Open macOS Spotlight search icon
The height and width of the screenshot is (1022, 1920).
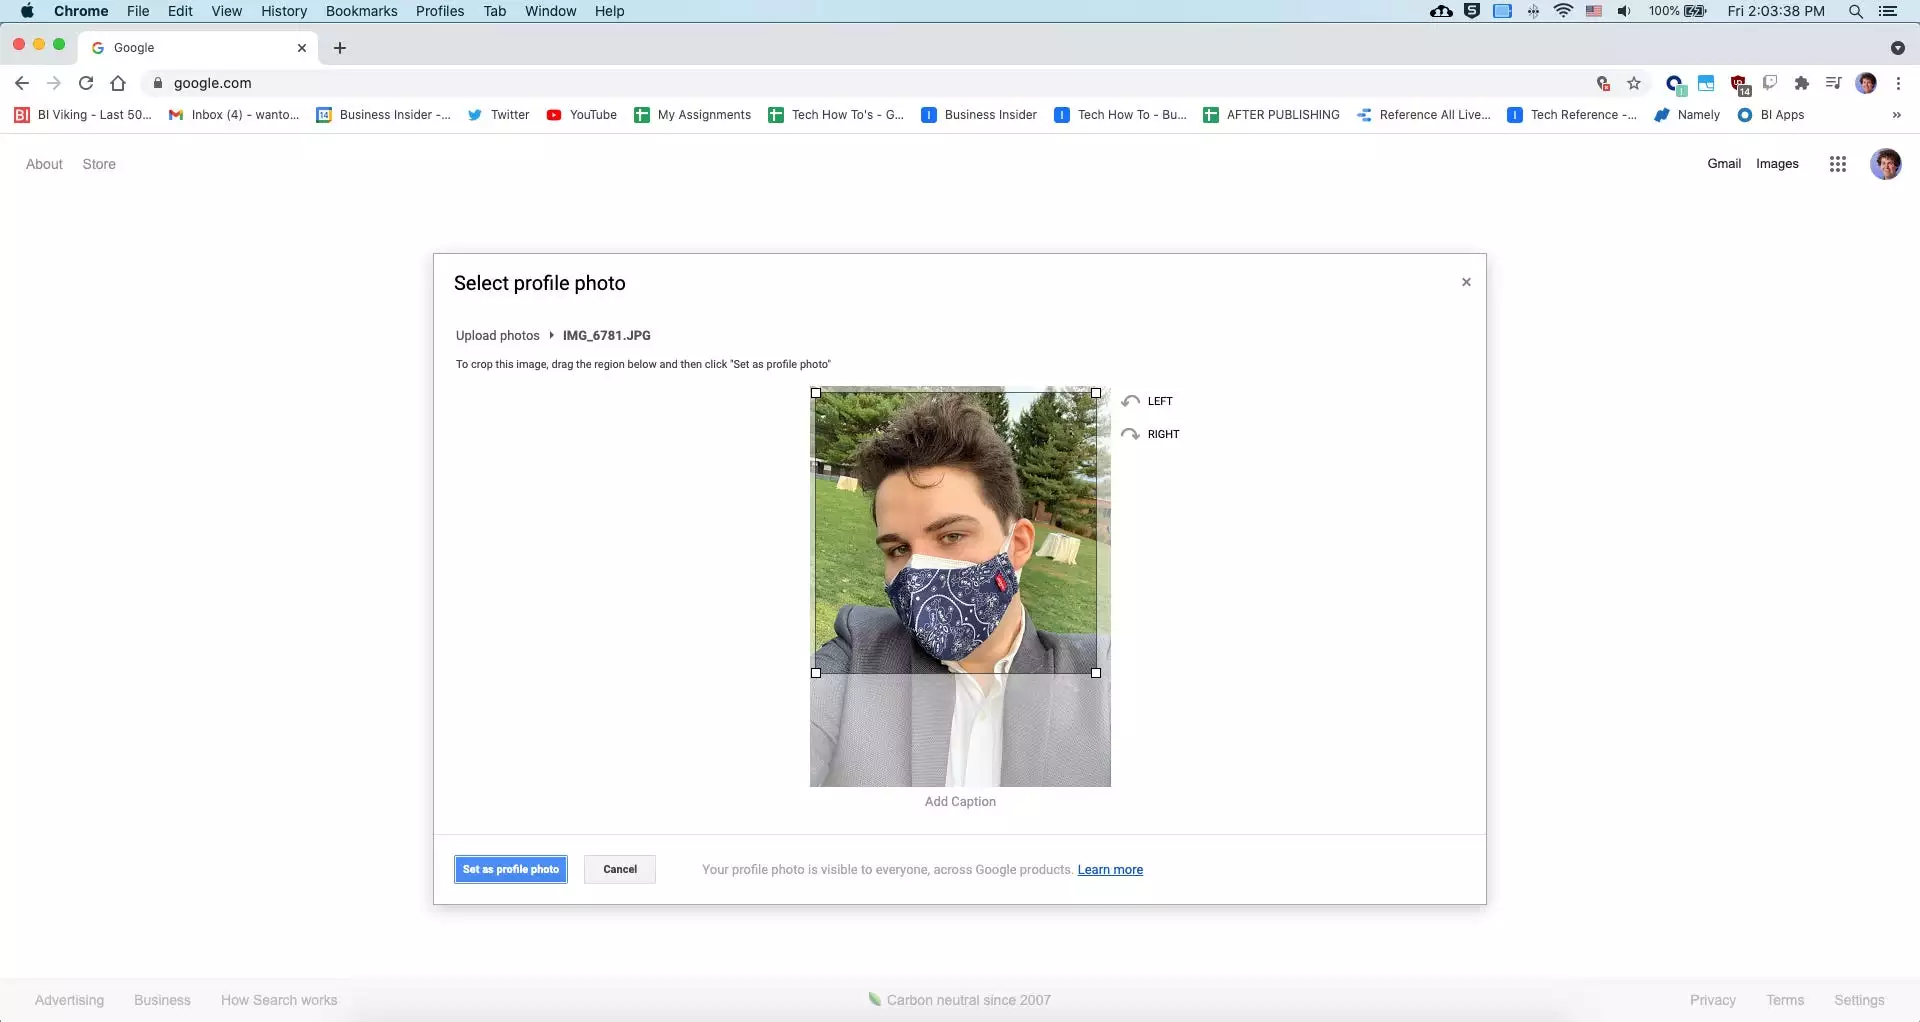[x=1855, y=11]
